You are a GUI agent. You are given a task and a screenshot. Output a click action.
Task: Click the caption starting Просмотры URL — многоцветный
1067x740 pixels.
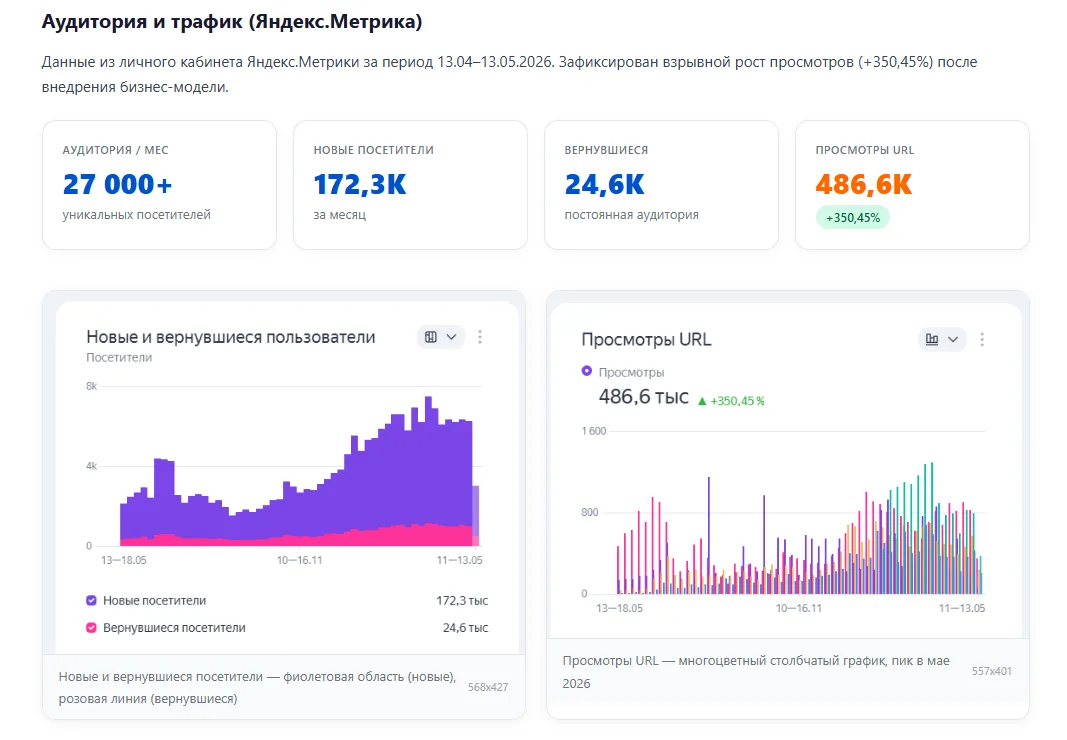756,672
